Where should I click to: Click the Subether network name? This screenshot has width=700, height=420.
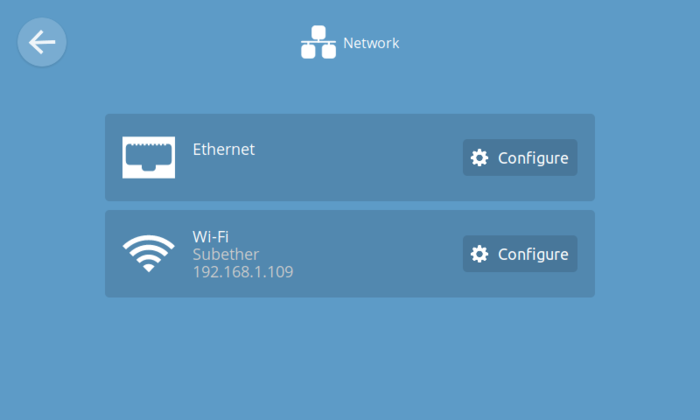tap(225, 254)
